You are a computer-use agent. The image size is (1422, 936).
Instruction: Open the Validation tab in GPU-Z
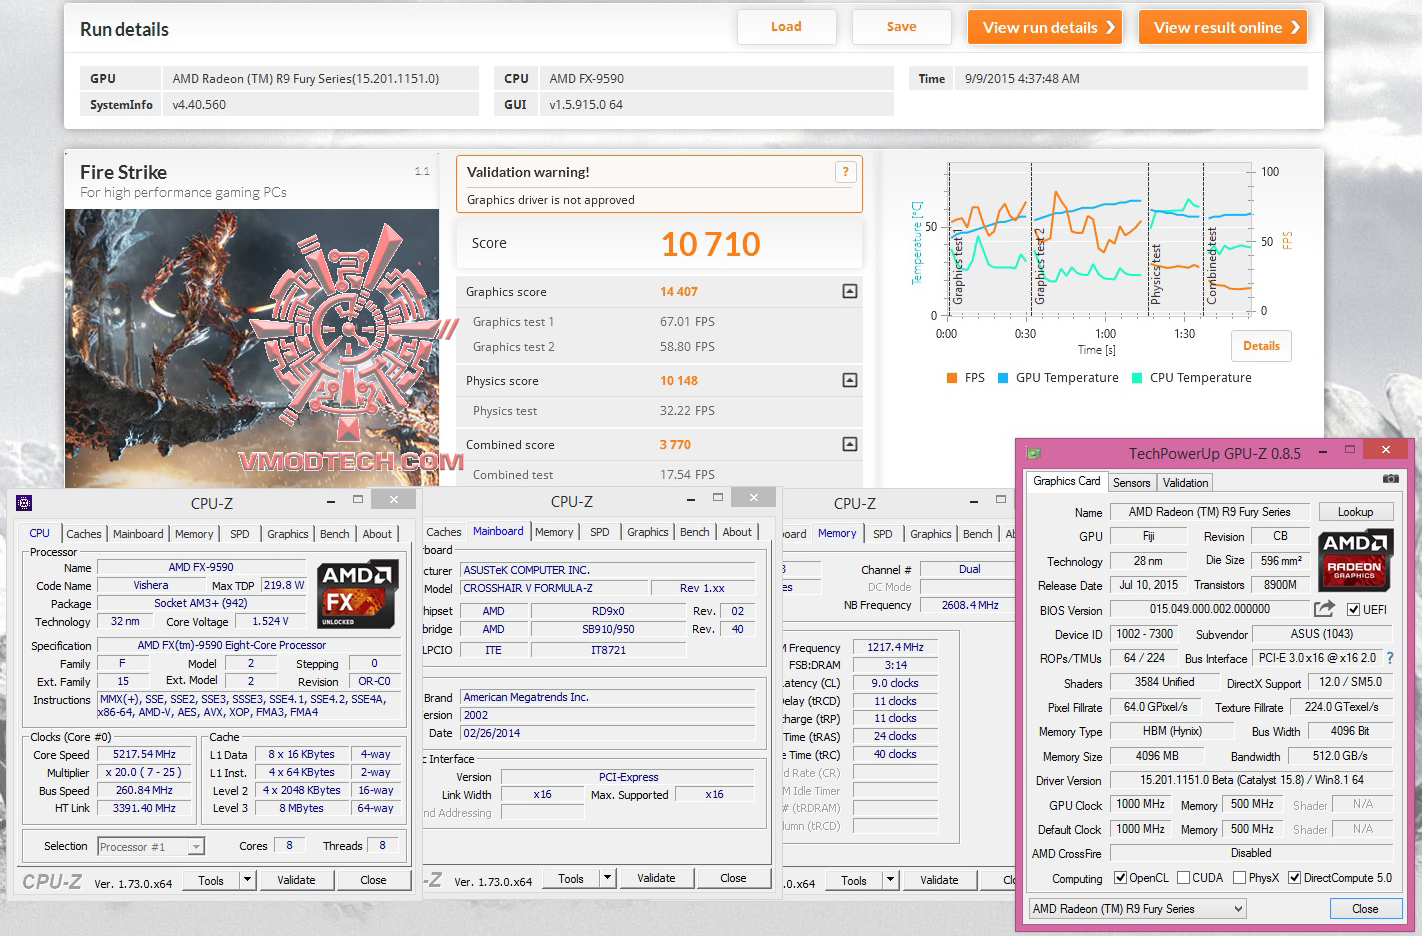point(1186,483)
